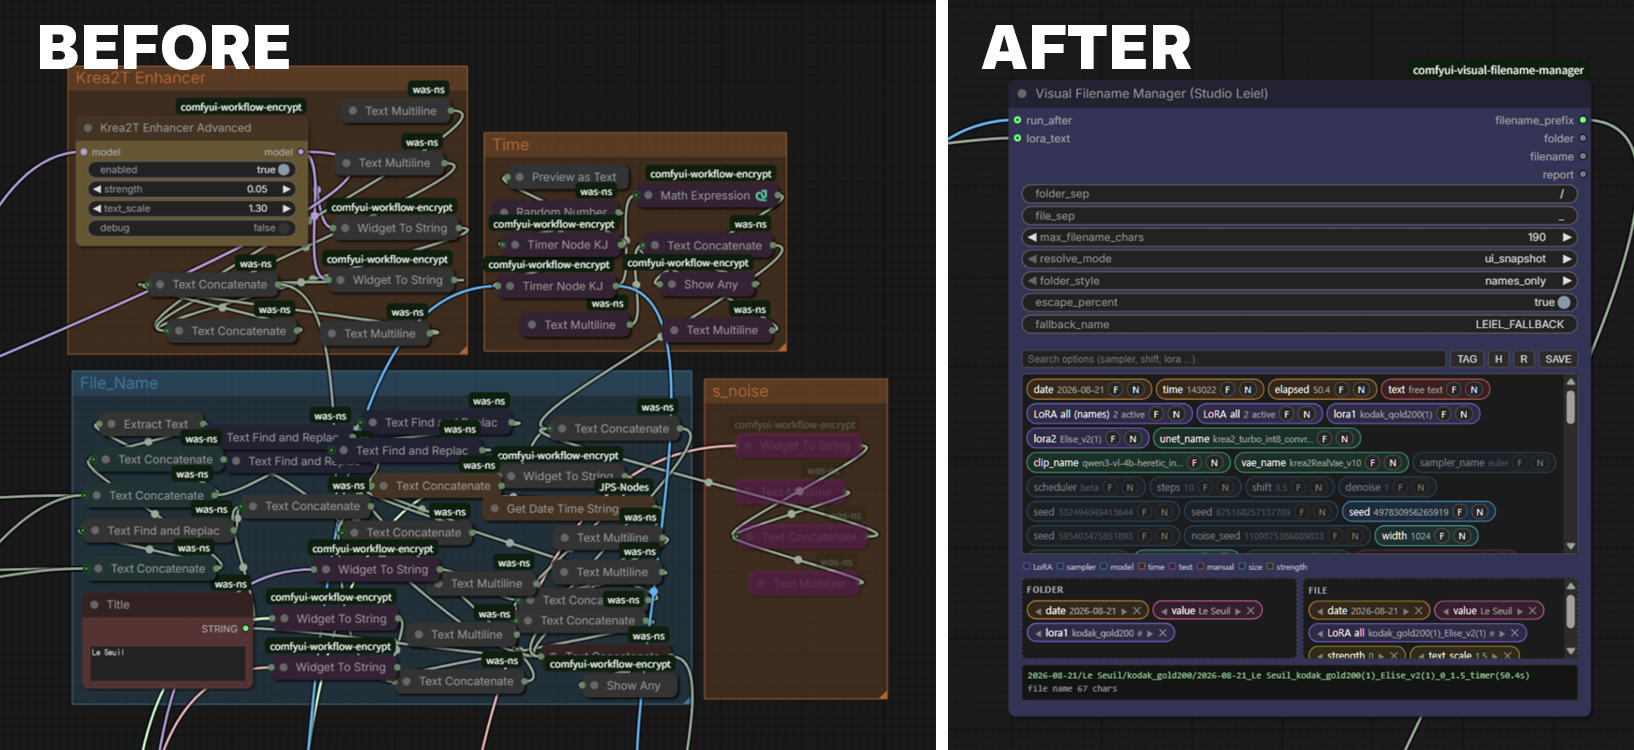Click the N icon on the width 1024 tag
Image resolution: width=1634 pixels, height=750 pixels.
(x=1462, y=536)
